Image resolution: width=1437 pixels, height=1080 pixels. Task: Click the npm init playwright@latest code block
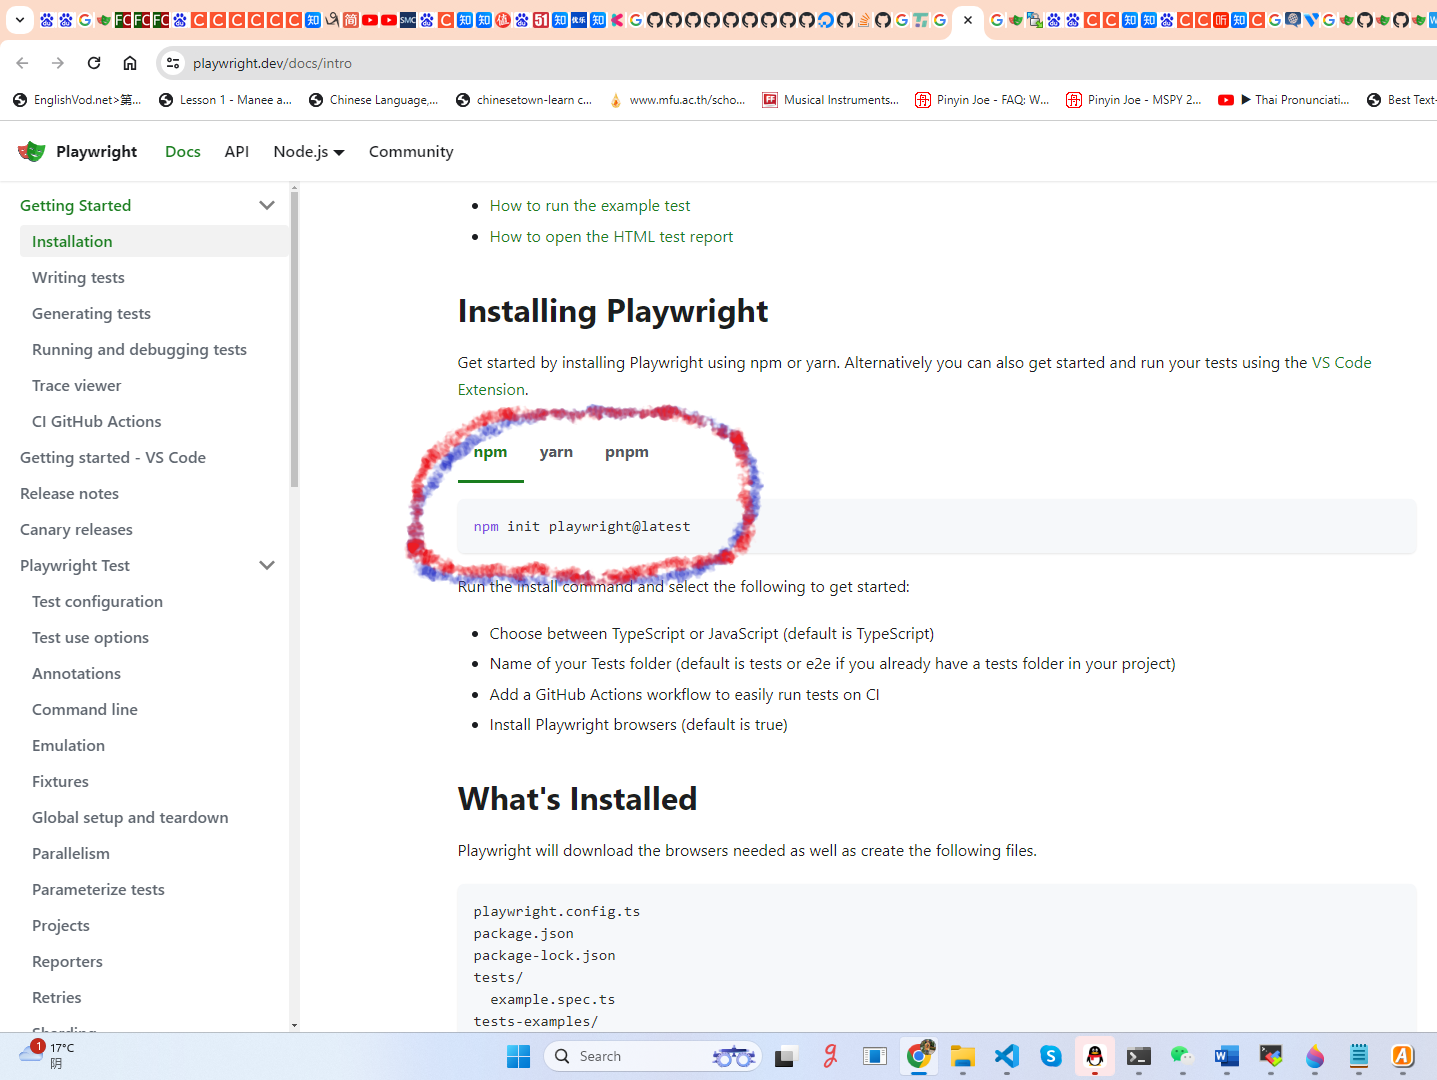(x=937, y=526)
